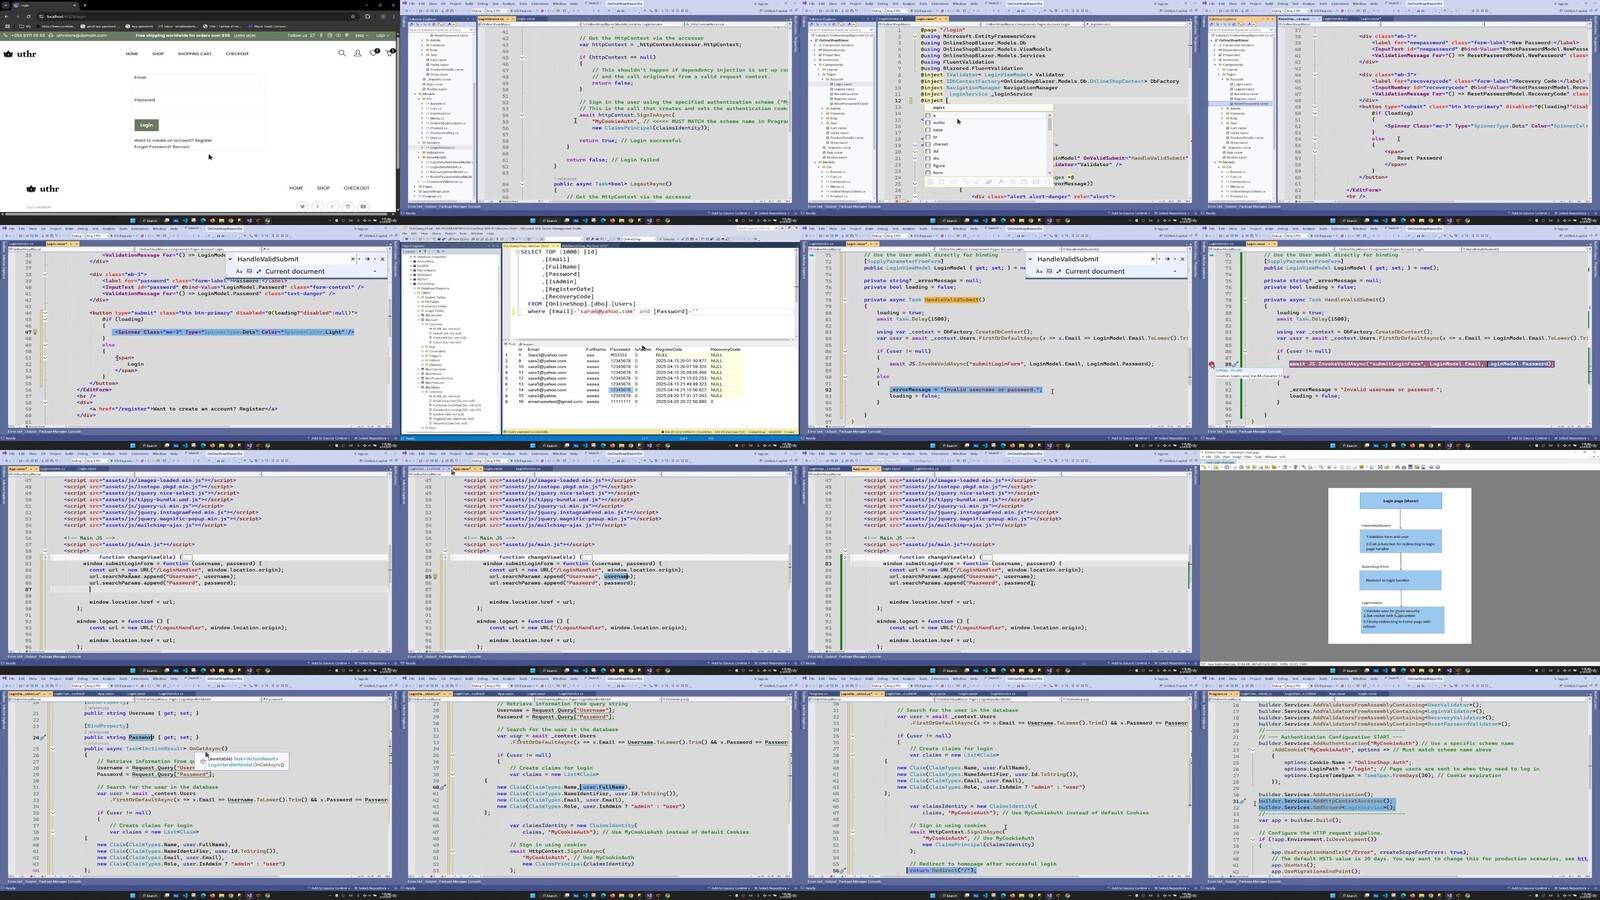Open the 'Want to create an account? Register' link
Image resolution: width=1600 pixels, height=900 pixels.
pos(173,140)
